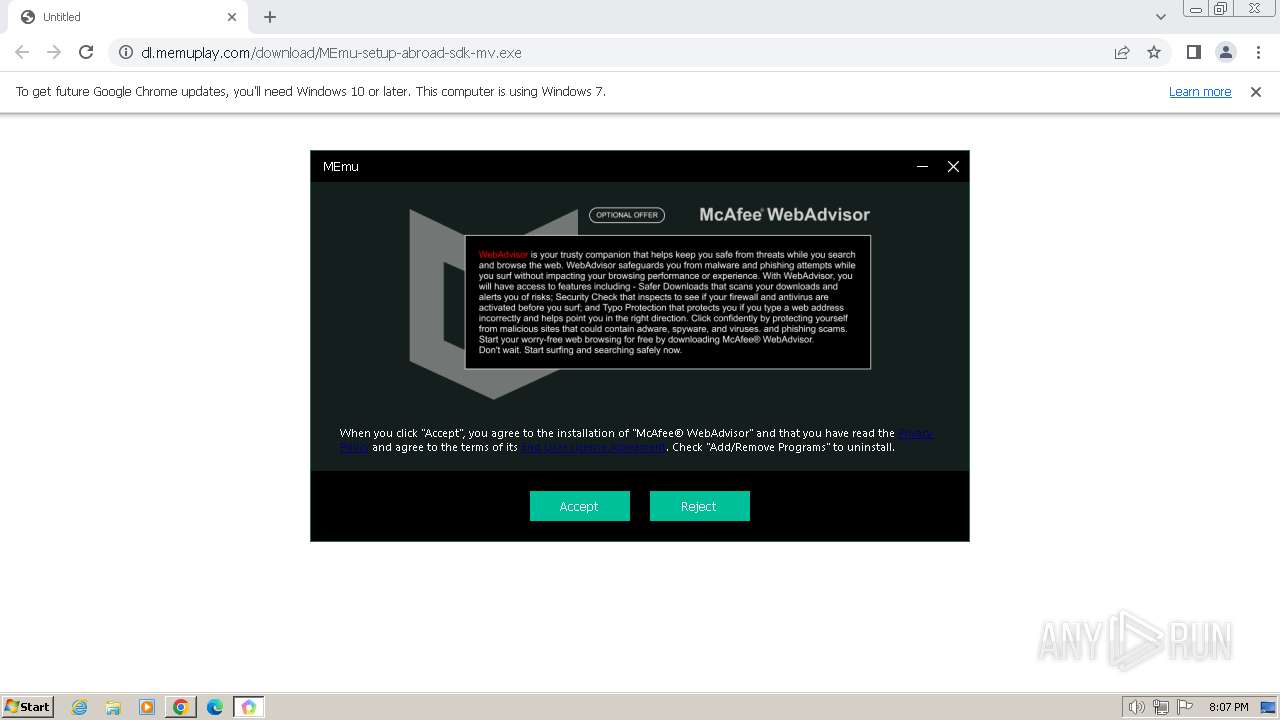The height and width of the screenshot is (720, 1280).
Task: Bookmark this tab with the star icon
Action: click(1154, 52)
